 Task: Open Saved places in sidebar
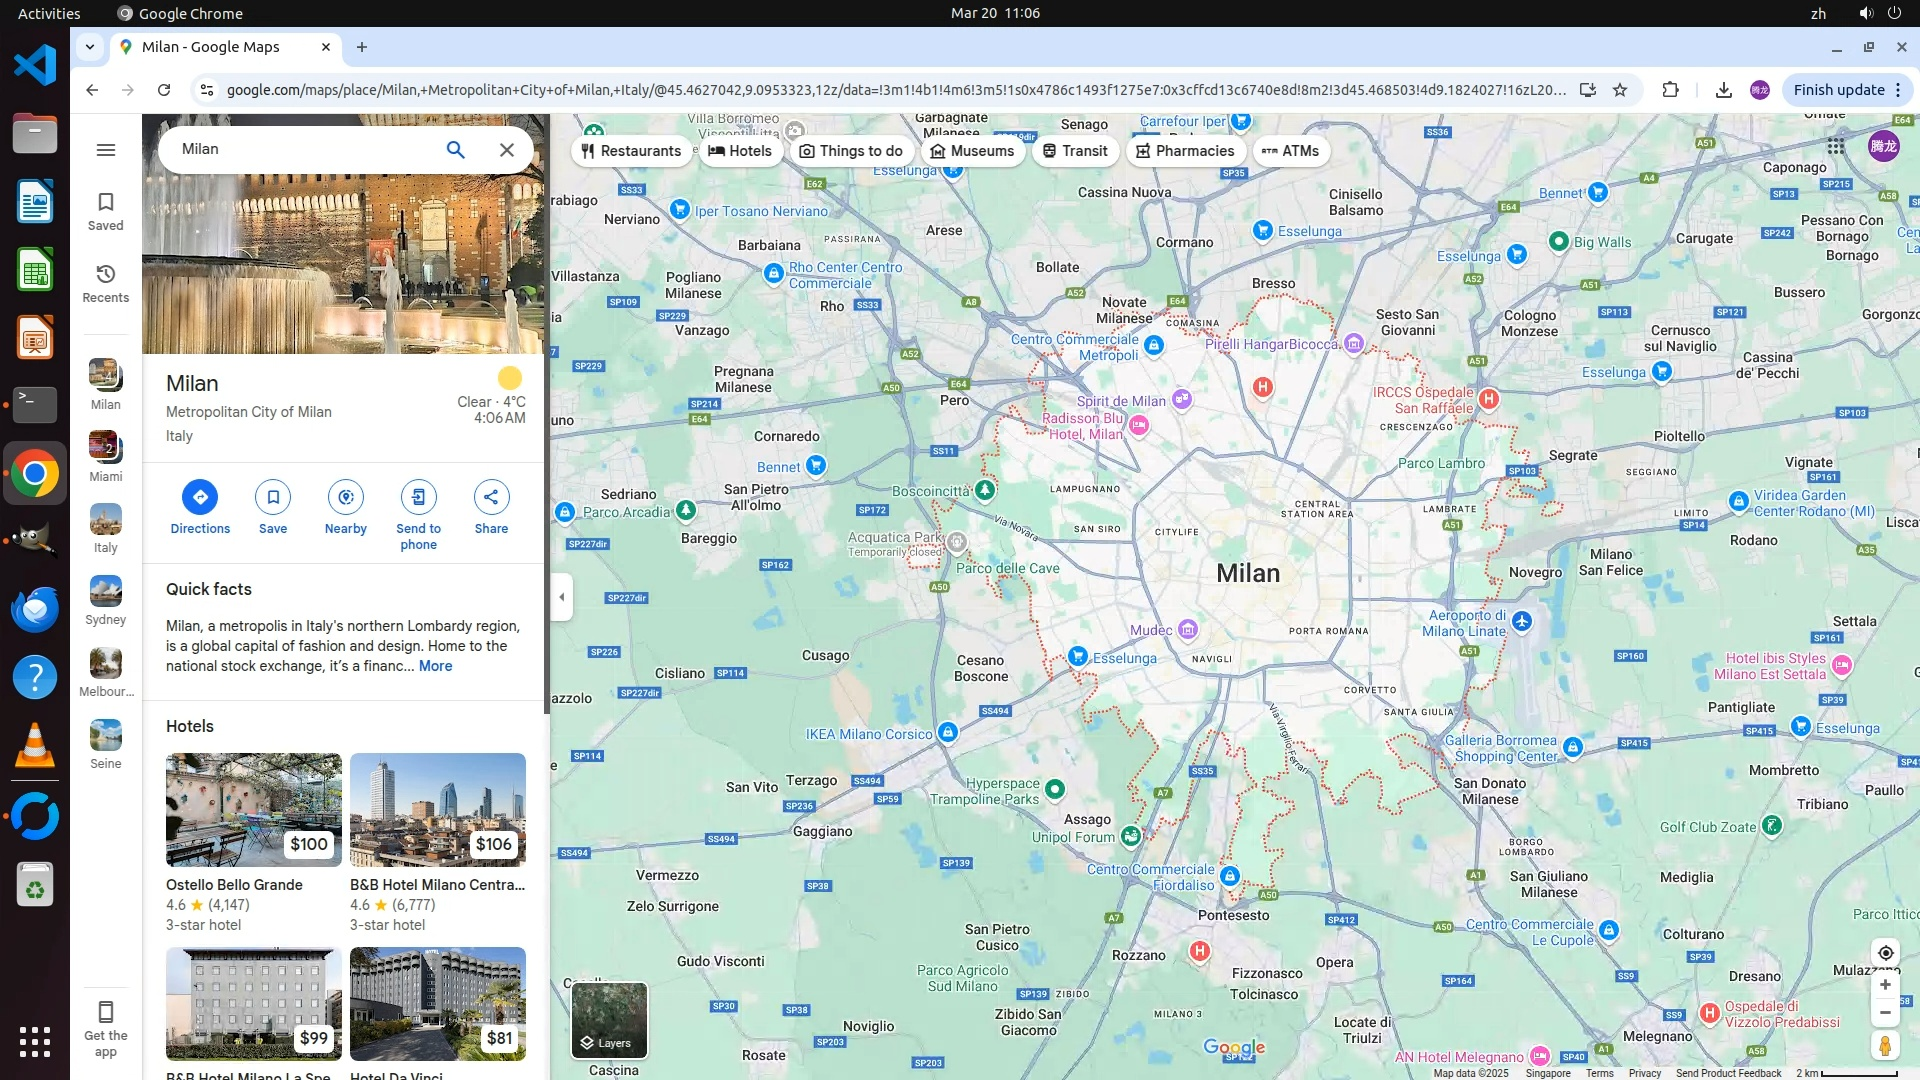coord(105,211)
